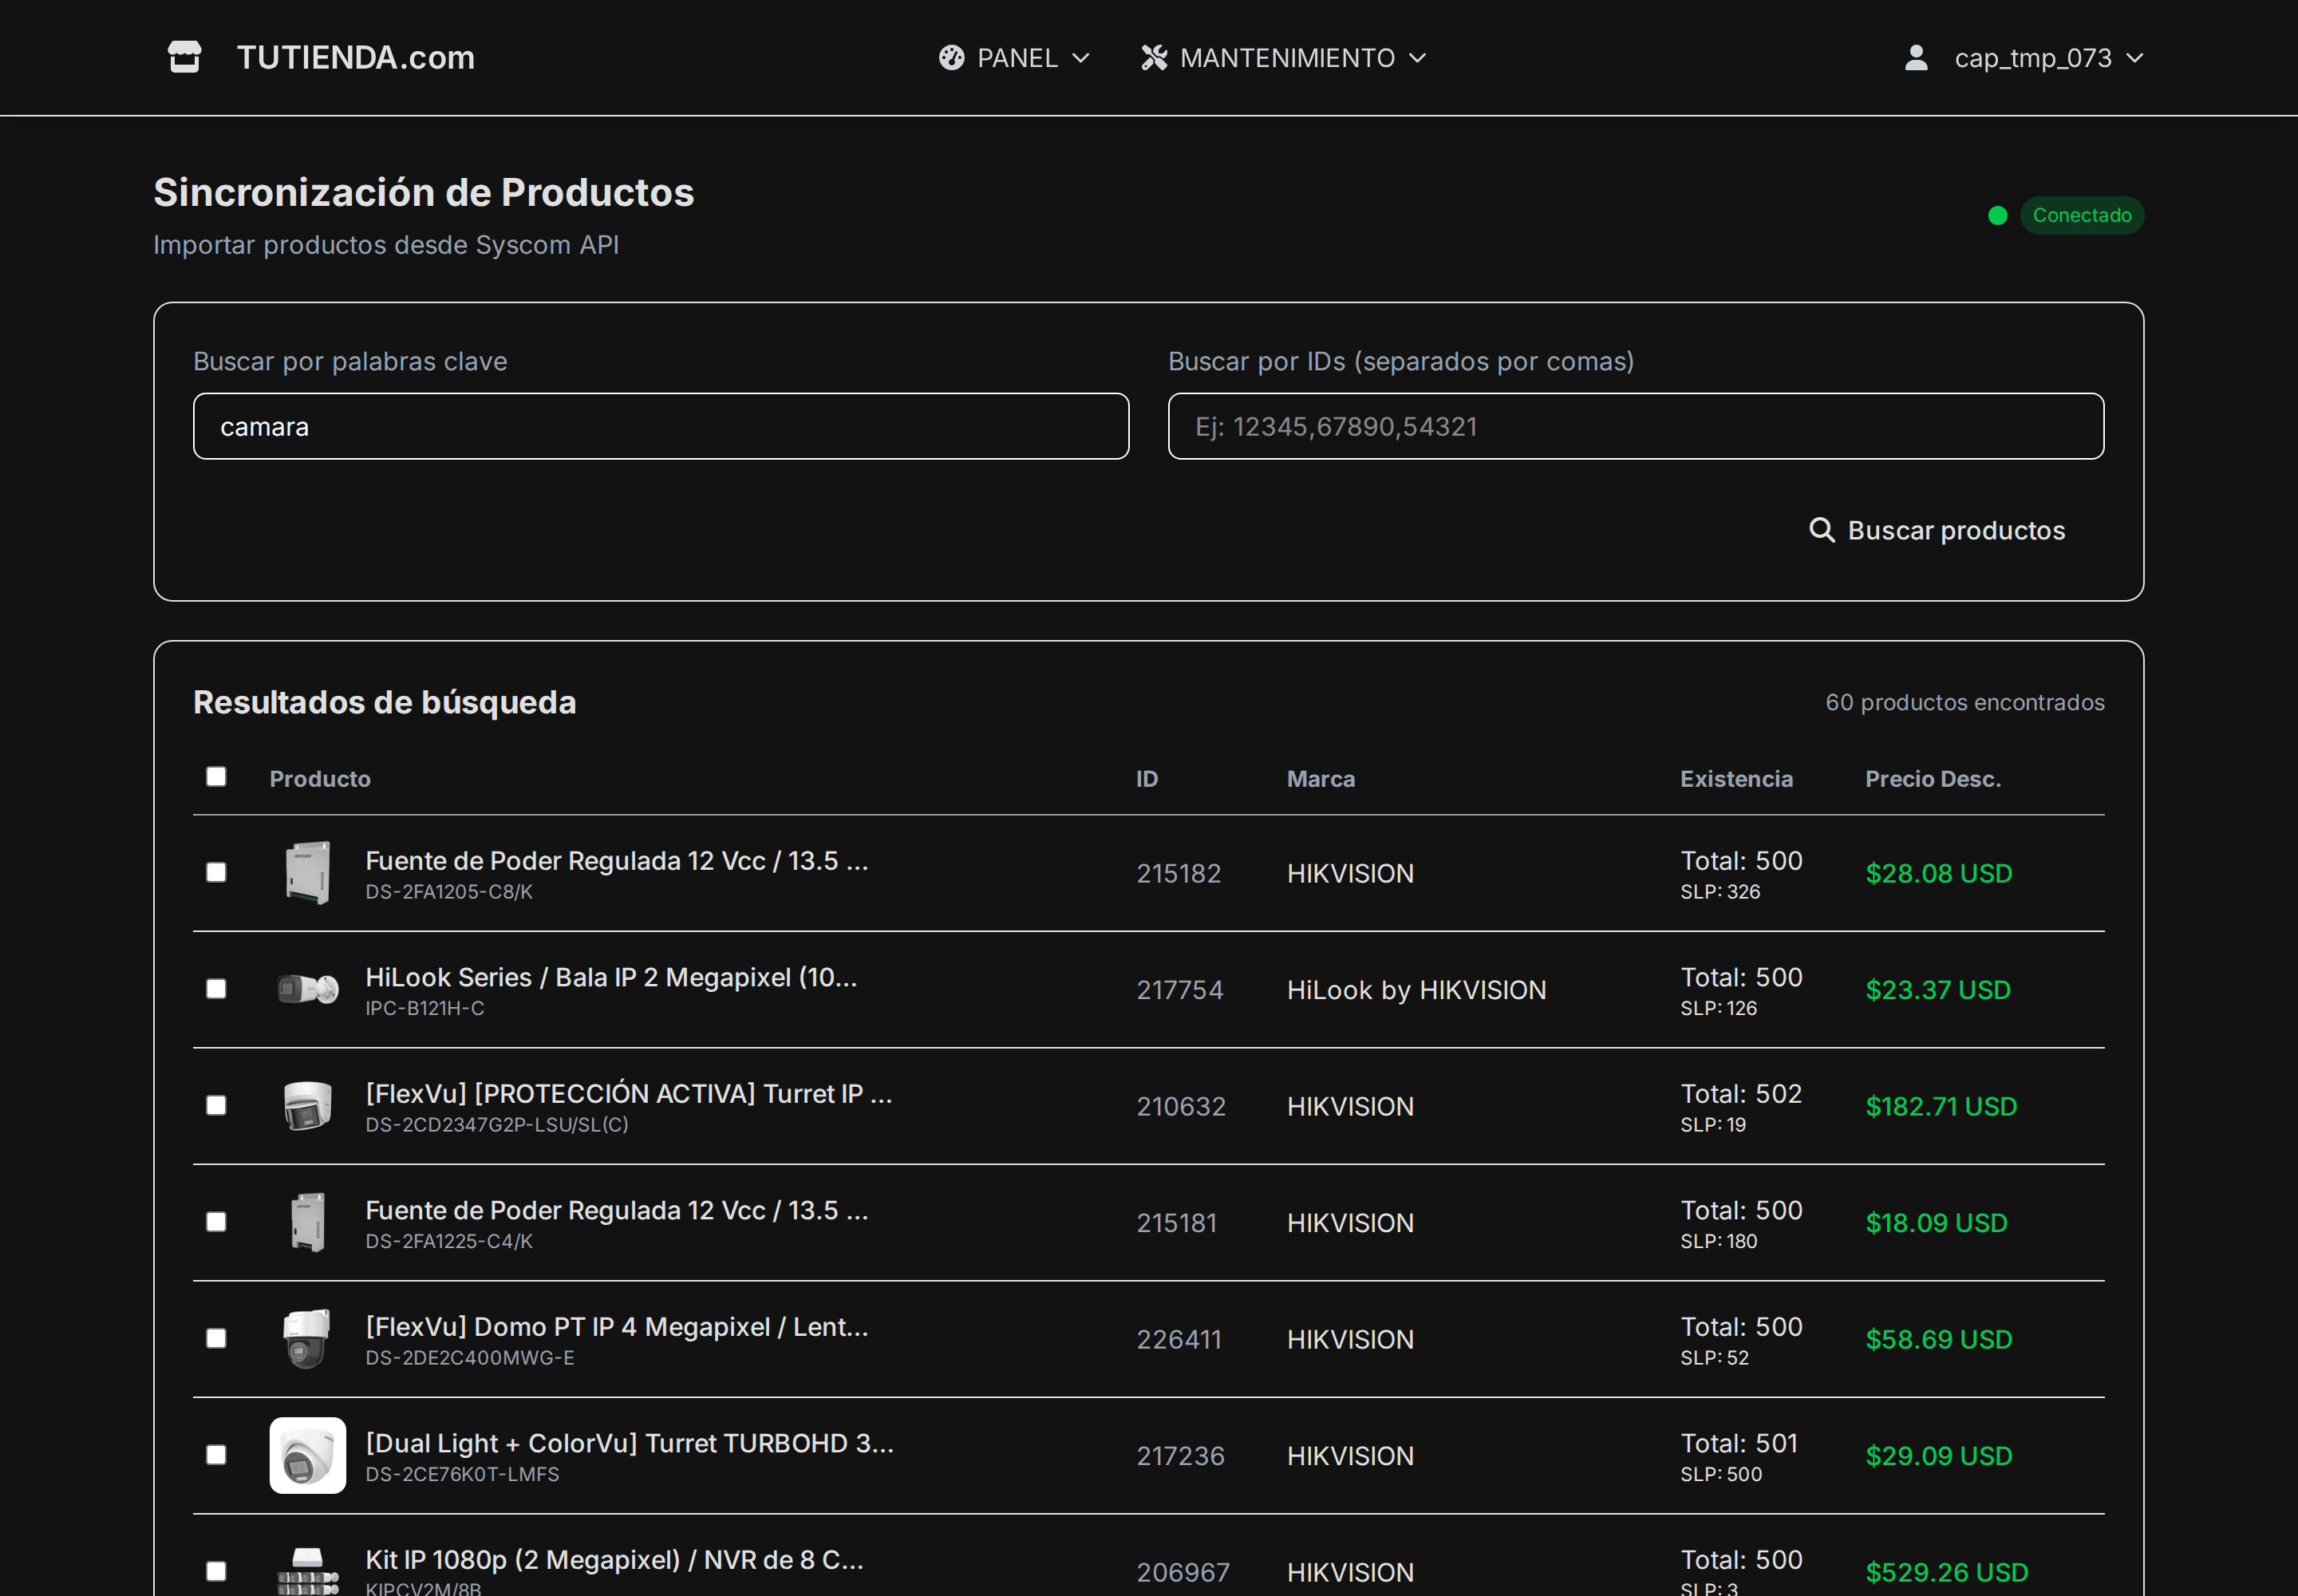Go to TUTIENDA.com home link
This screenshot has width=2298, height=1596.
356,57
